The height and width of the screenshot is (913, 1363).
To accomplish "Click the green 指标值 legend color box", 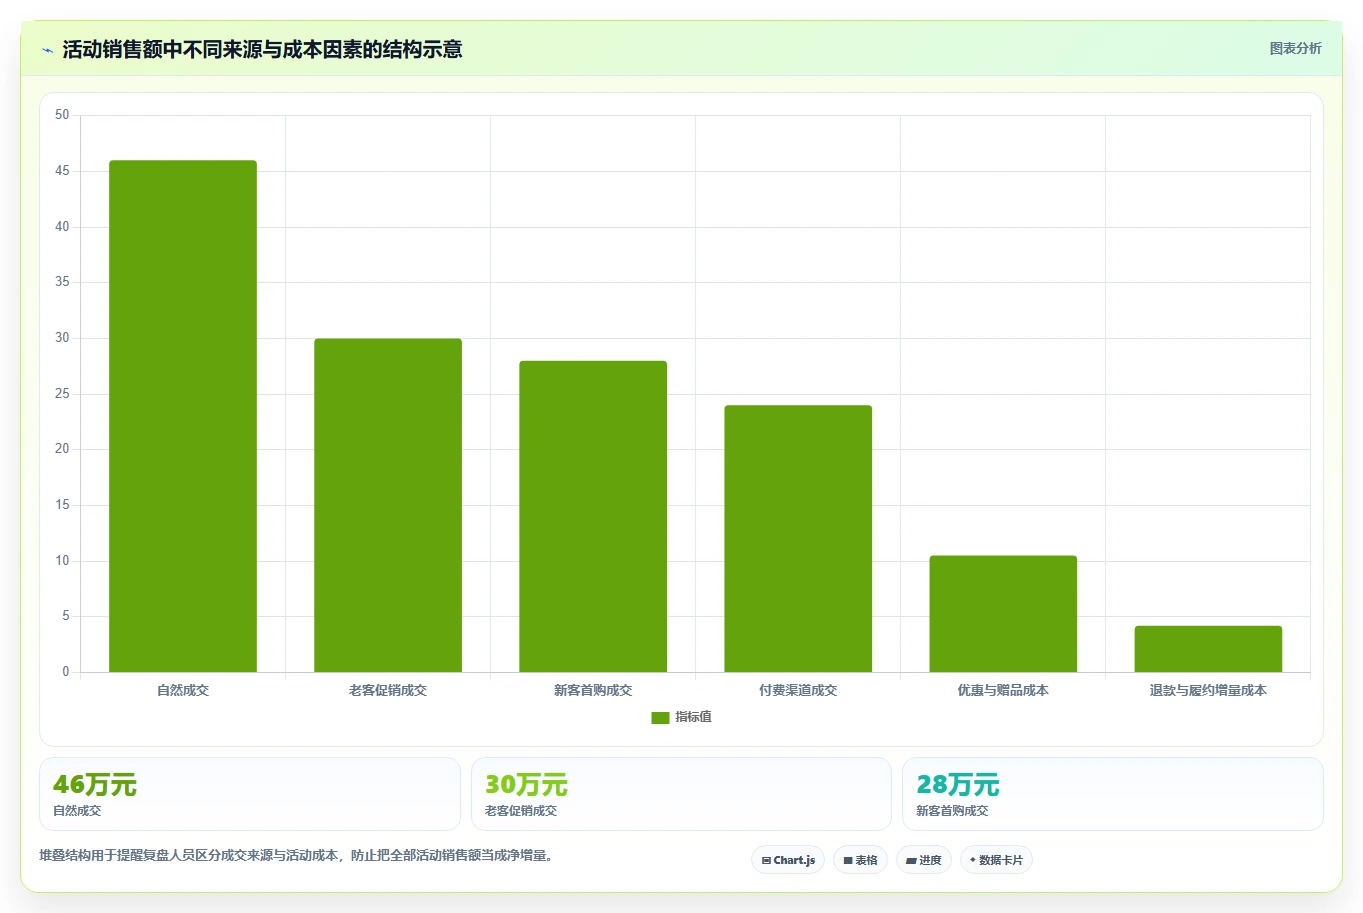I will click(x=660, y=717).
